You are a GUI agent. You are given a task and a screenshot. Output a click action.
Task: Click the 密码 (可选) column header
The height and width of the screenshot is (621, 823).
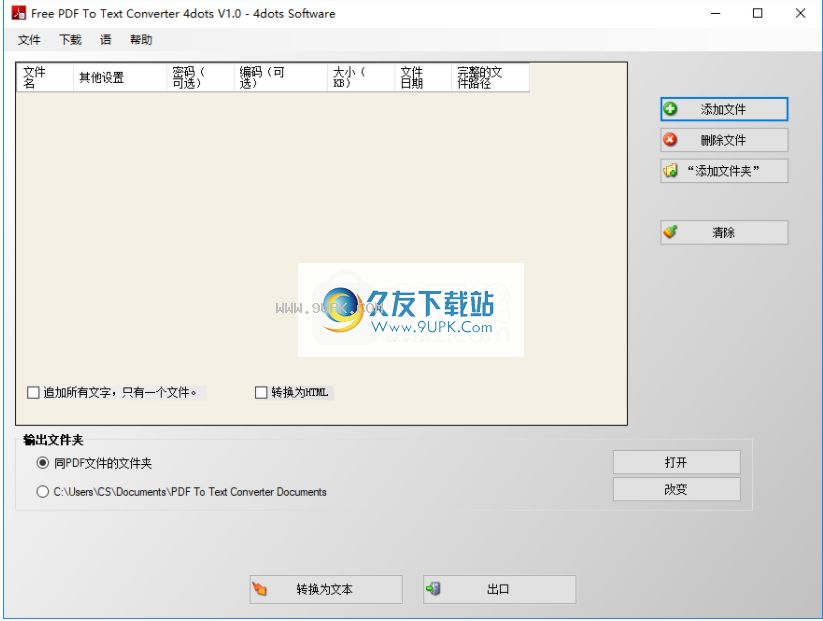tap(201, 78)
